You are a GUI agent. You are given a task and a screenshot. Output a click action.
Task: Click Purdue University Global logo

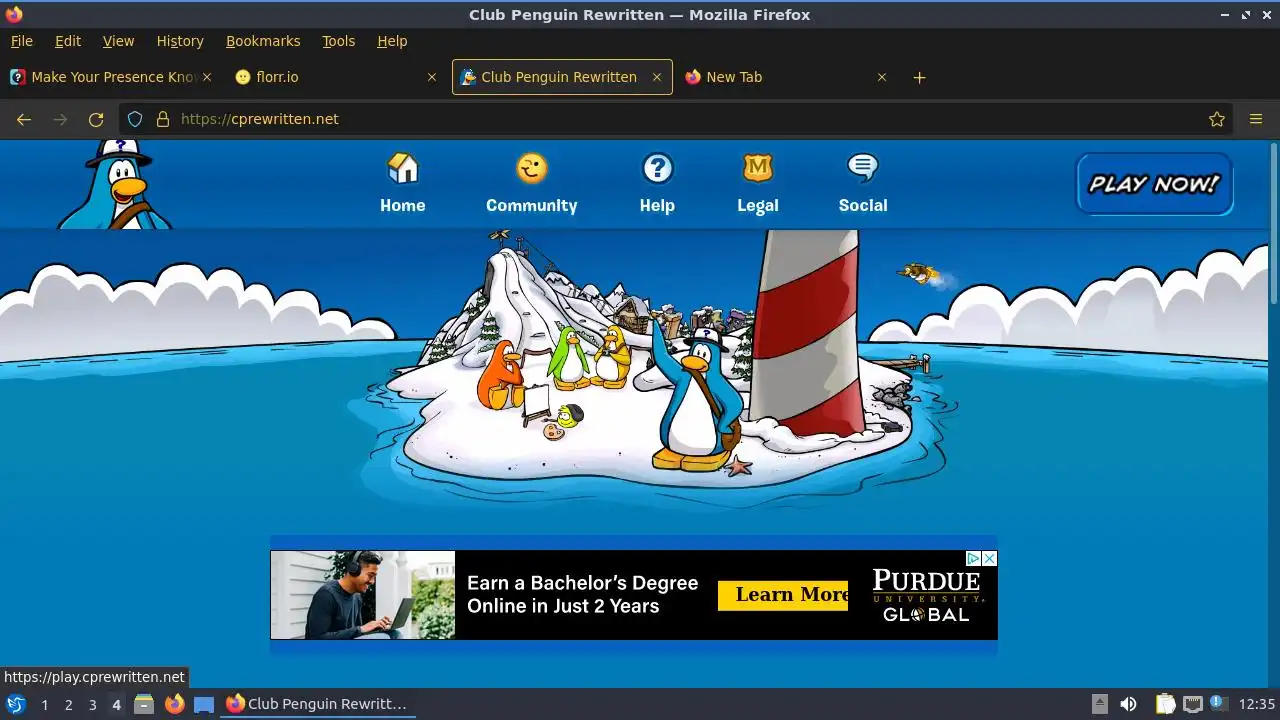(927, 595)
